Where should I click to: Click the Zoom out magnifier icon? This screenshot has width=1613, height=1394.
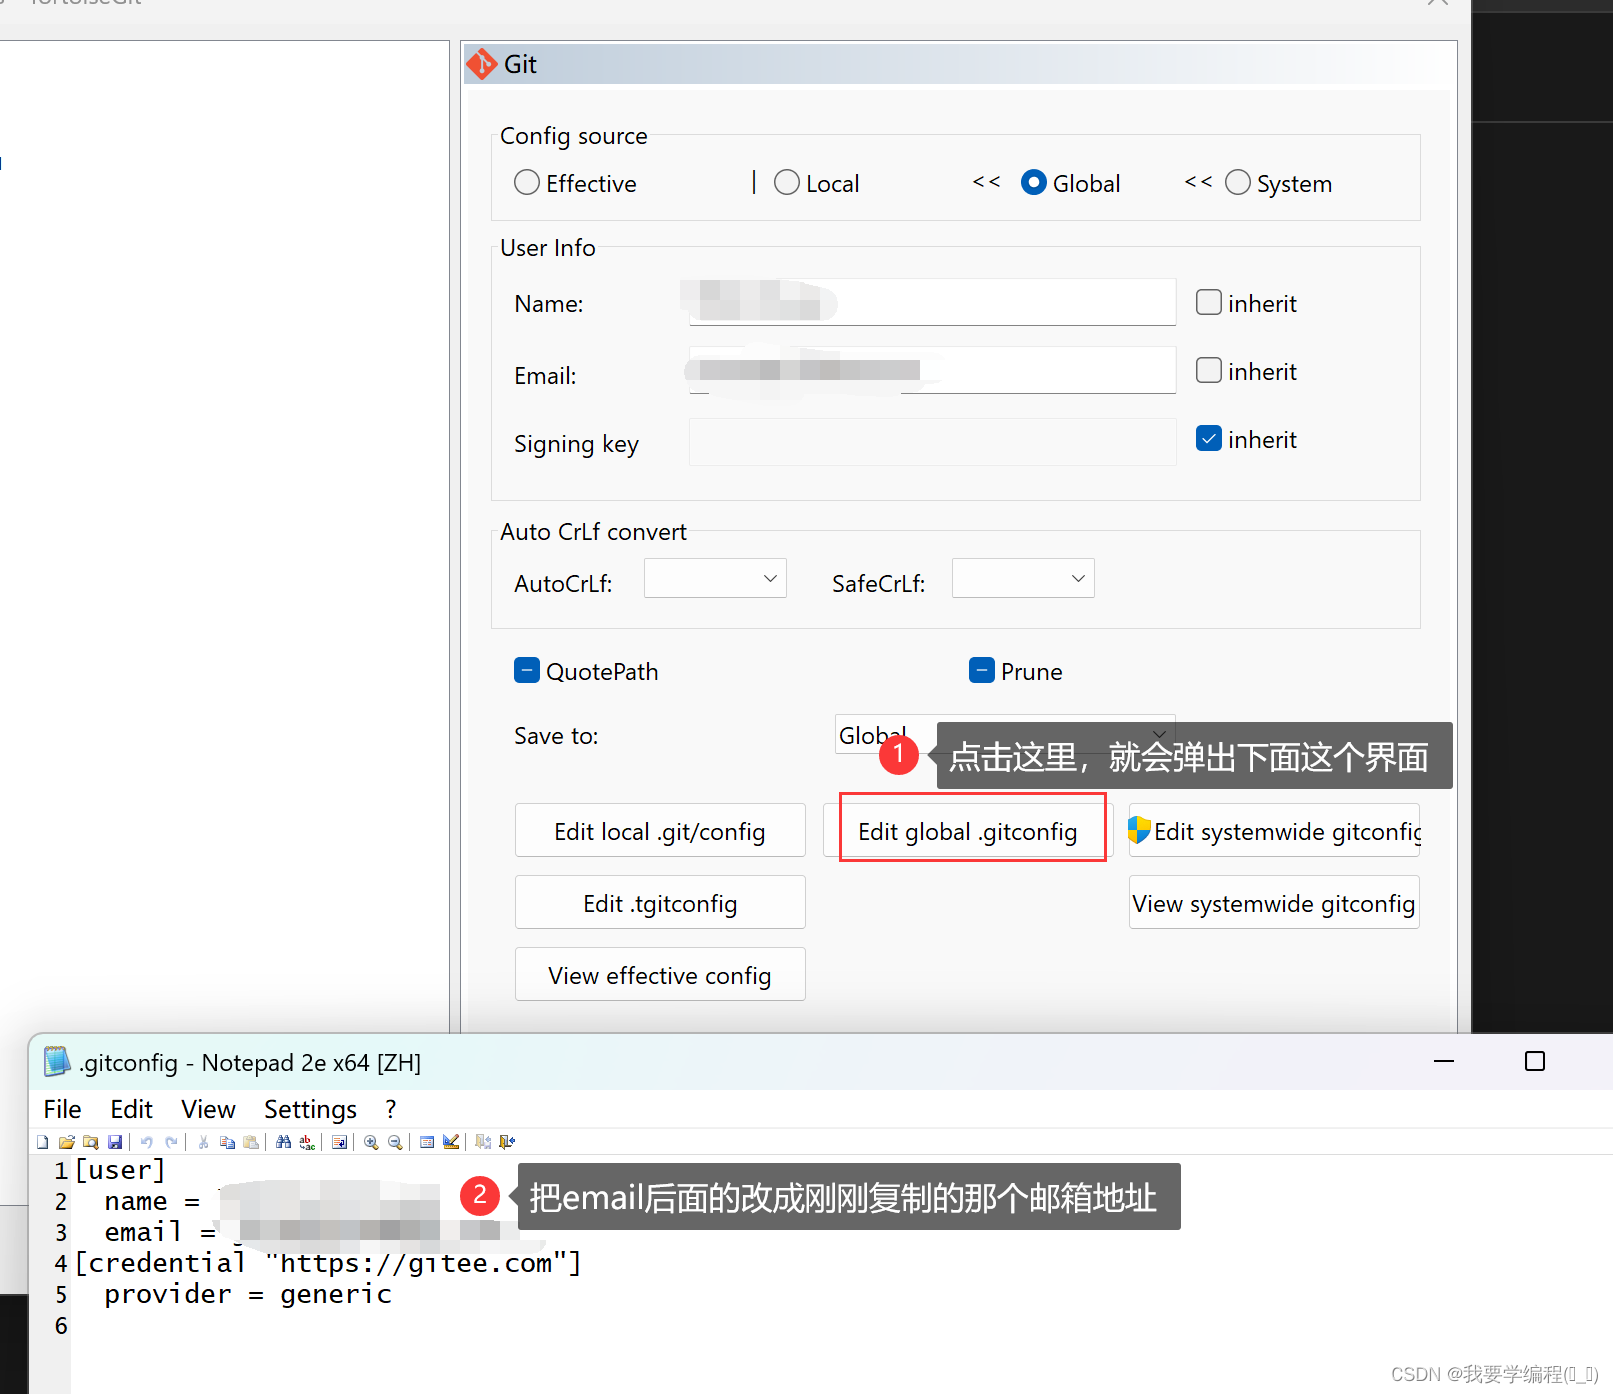pos(395,1142)
